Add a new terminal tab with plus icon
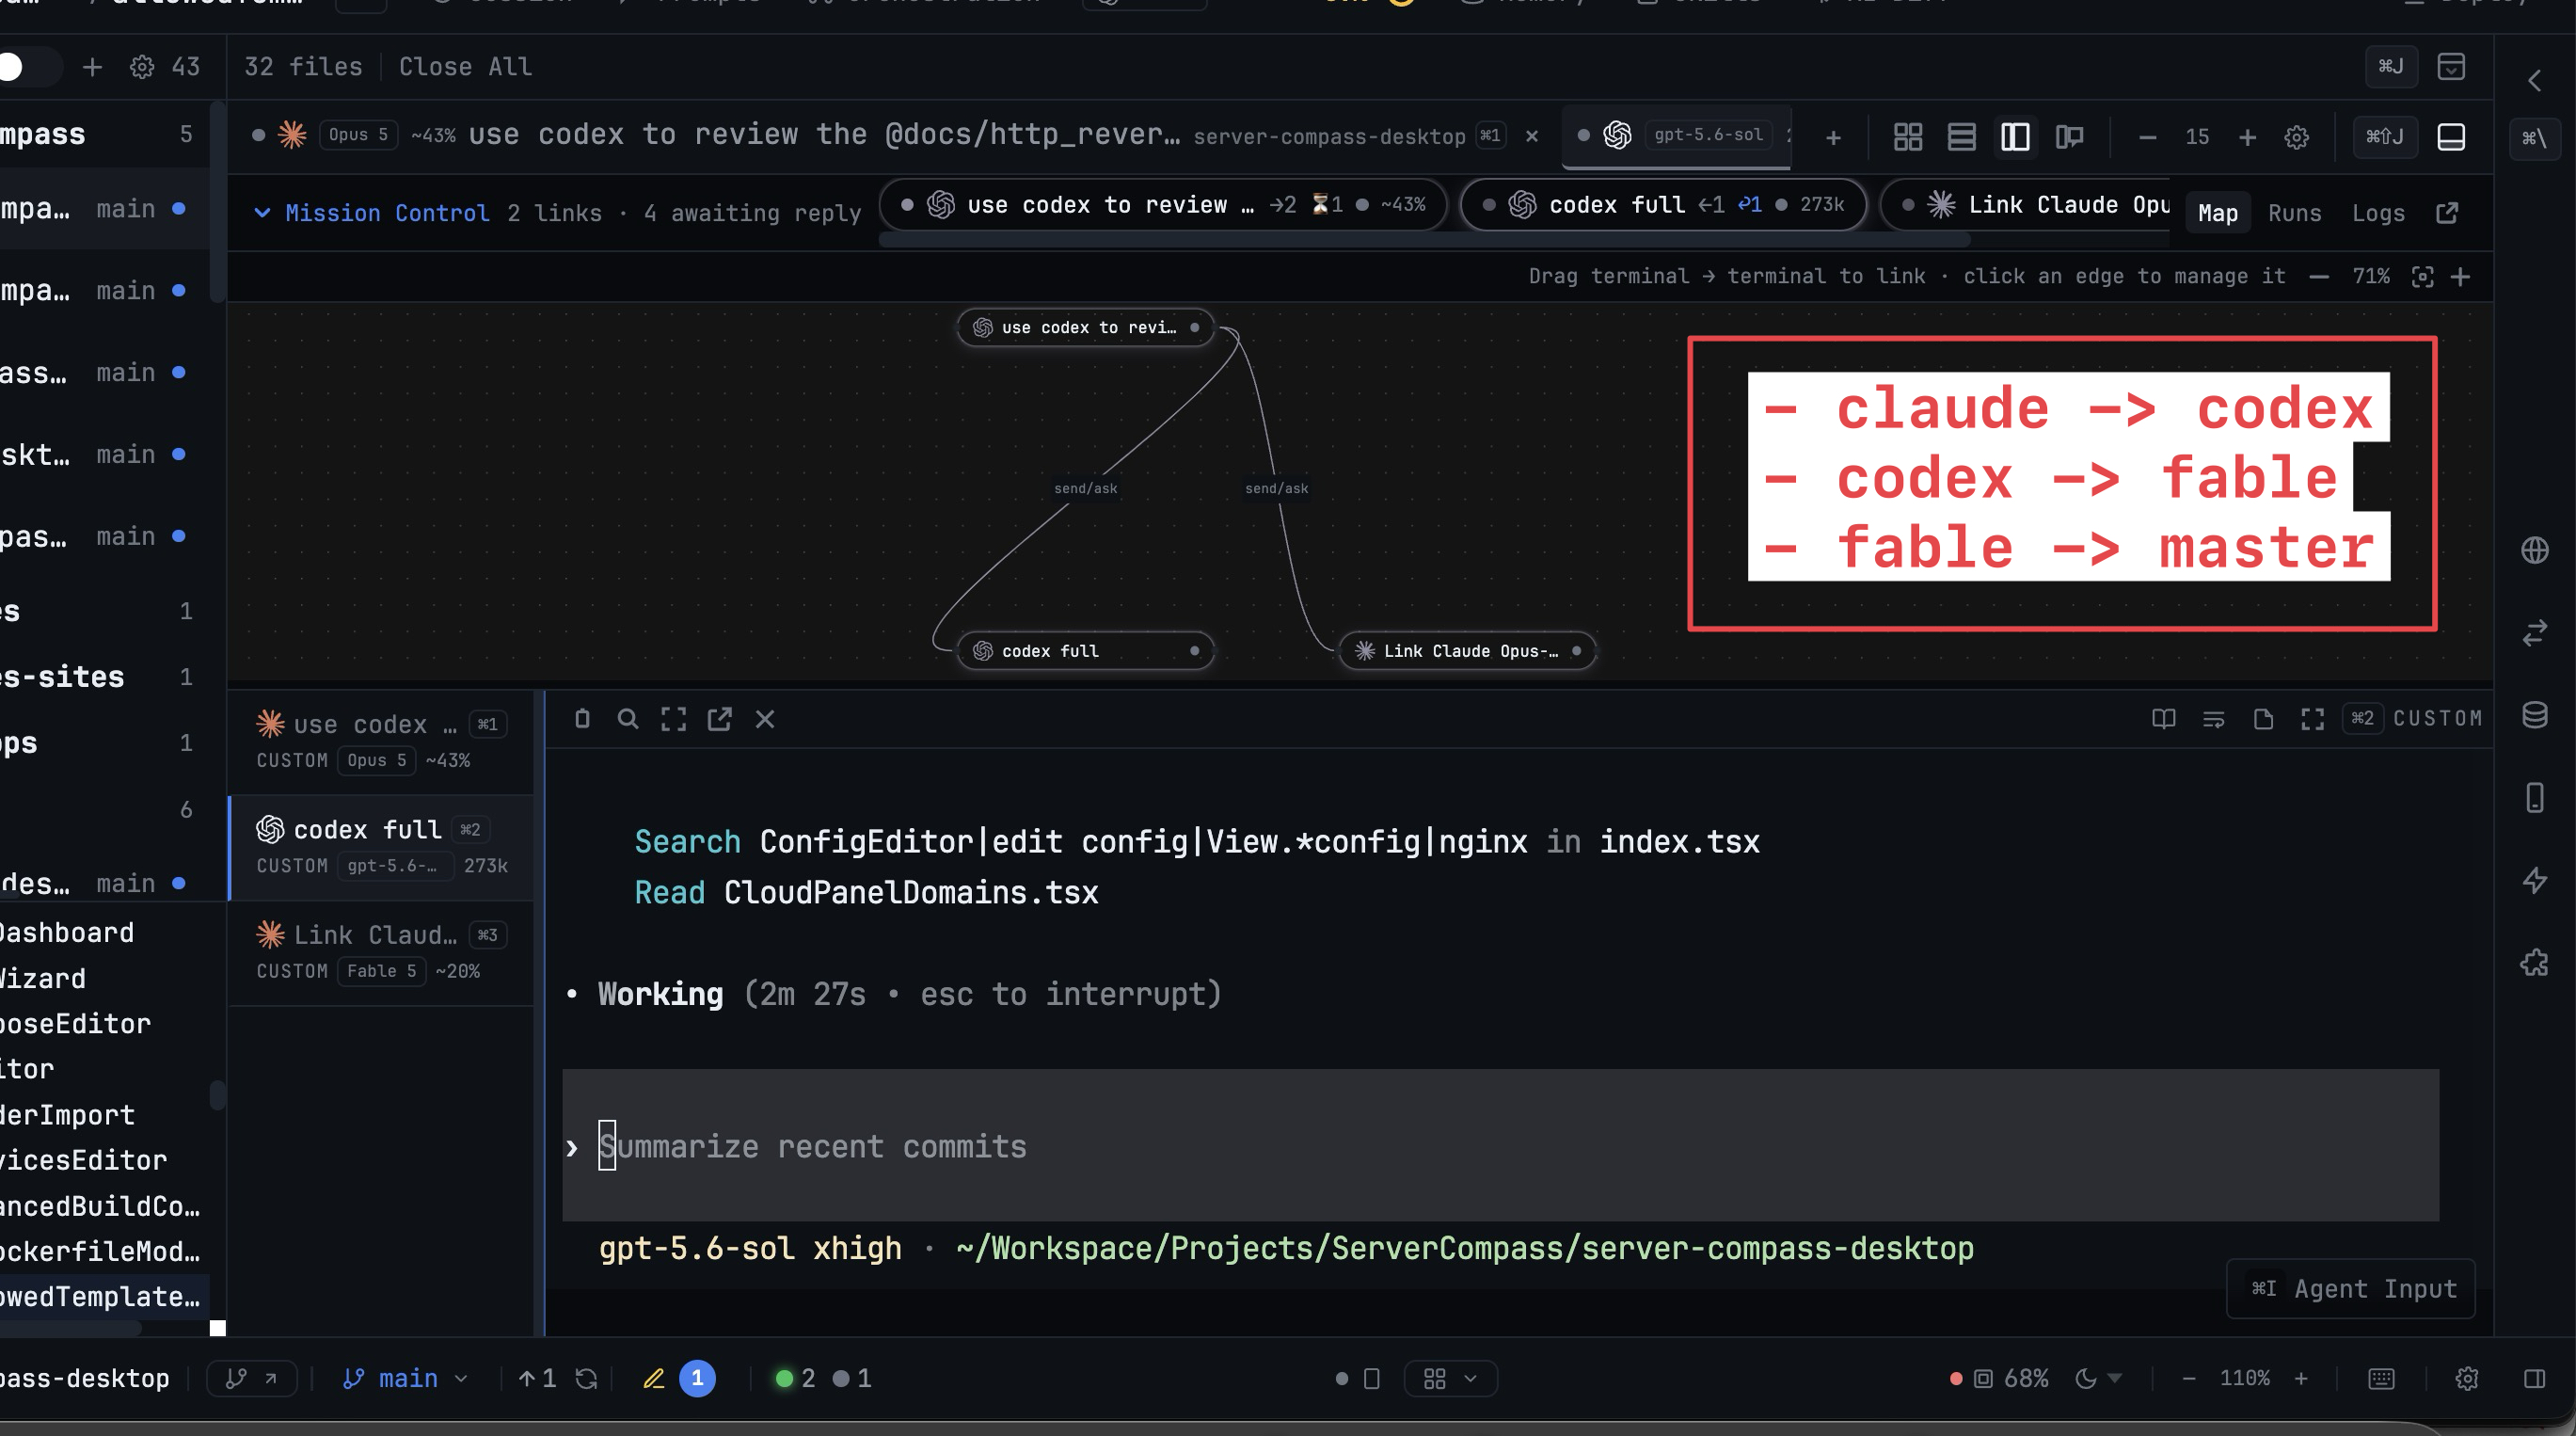 [1833, 138]
